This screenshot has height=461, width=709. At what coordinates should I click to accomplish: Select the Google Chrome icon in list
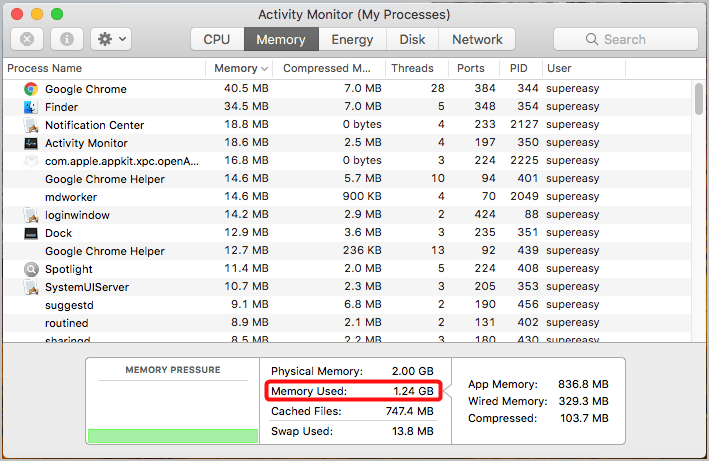[x=31, y=89]
